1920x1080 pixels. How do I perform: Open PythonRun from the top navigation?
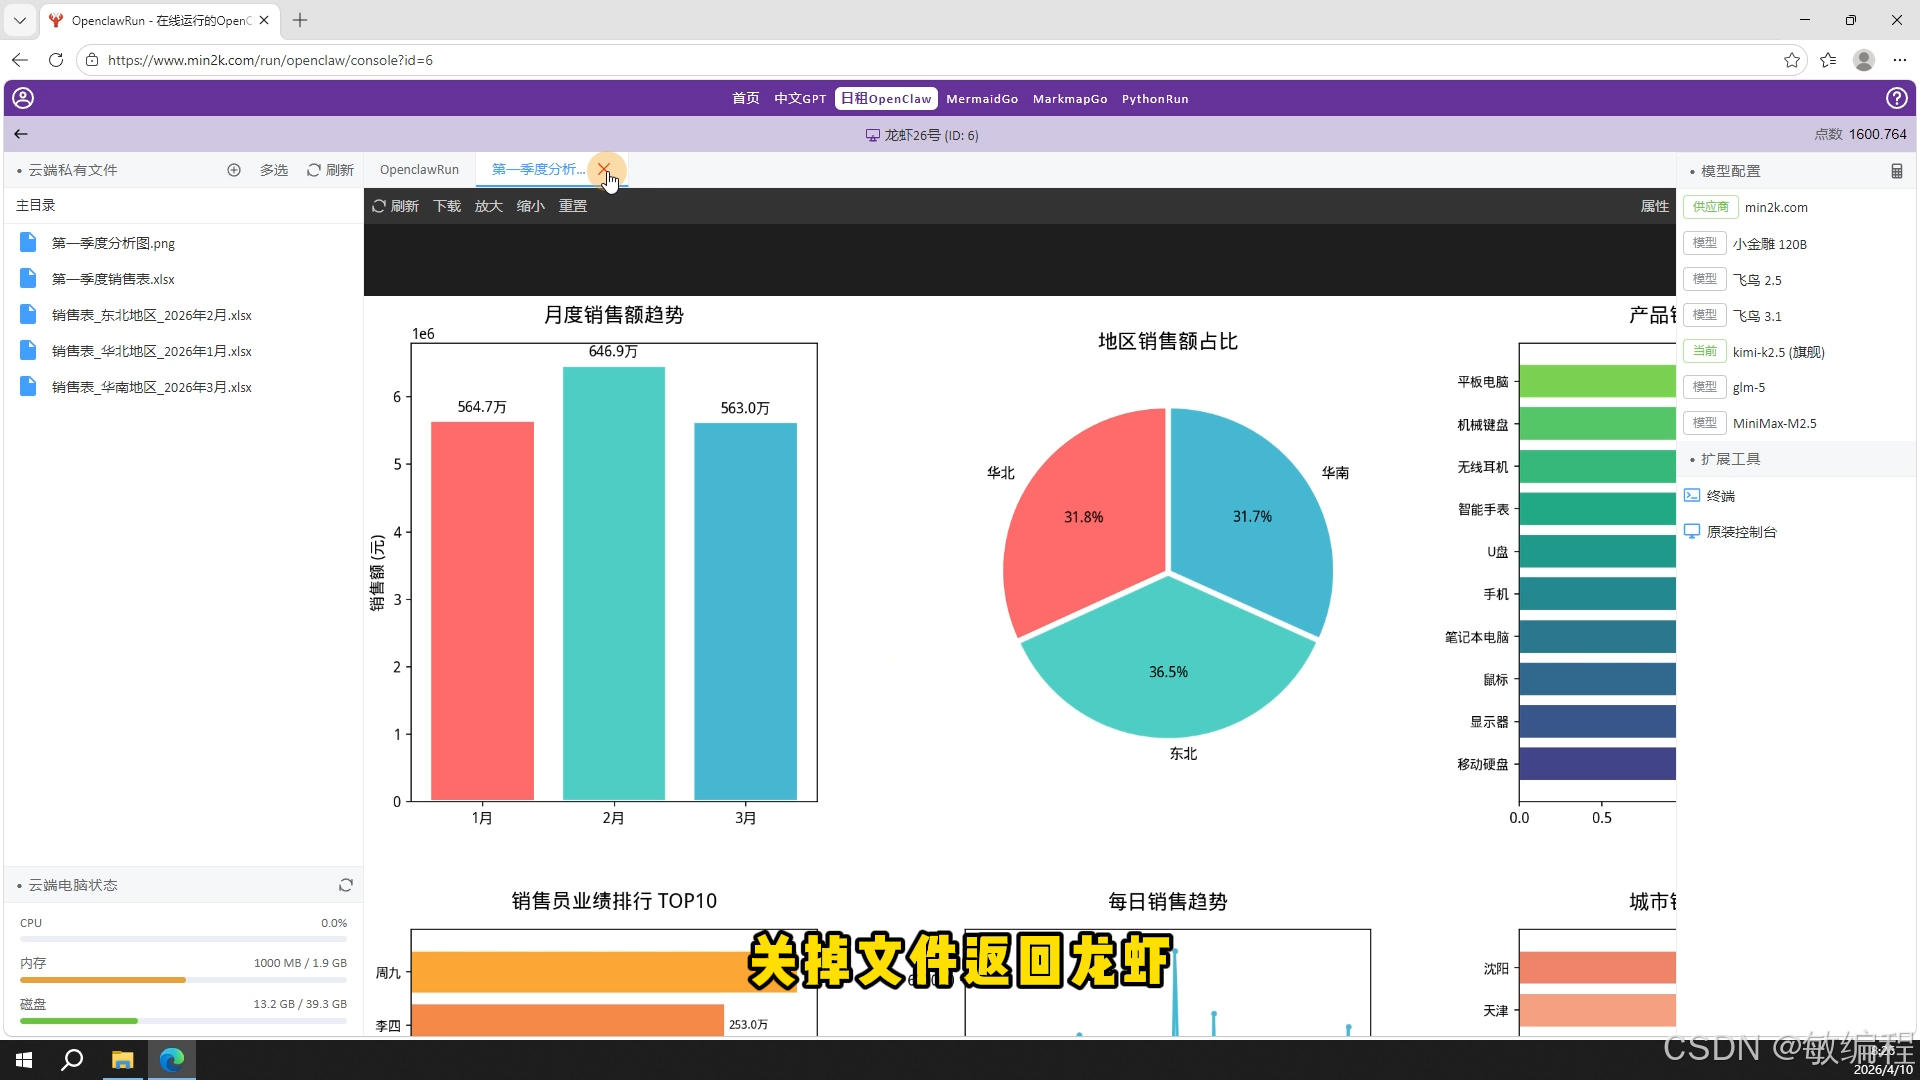tap(1155, 98)
